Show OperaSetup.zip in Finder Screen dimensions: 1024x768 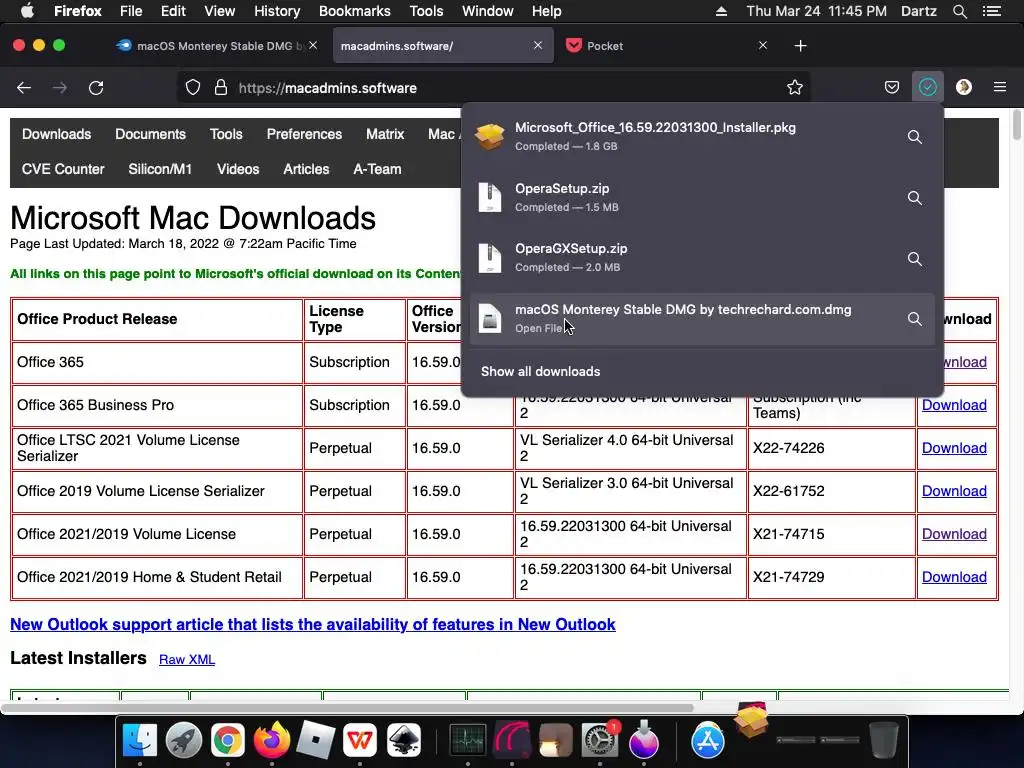[914, 198]
